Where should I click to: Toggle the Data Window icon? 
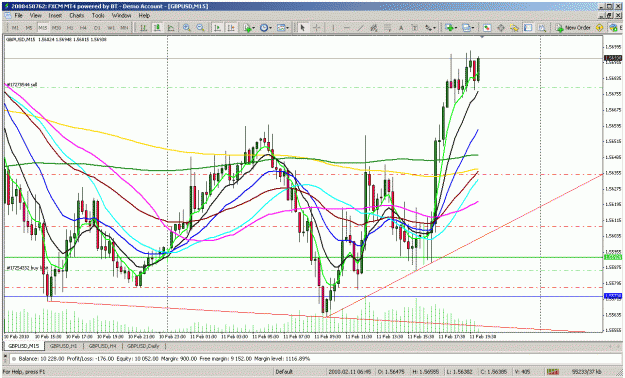[501, 28]
